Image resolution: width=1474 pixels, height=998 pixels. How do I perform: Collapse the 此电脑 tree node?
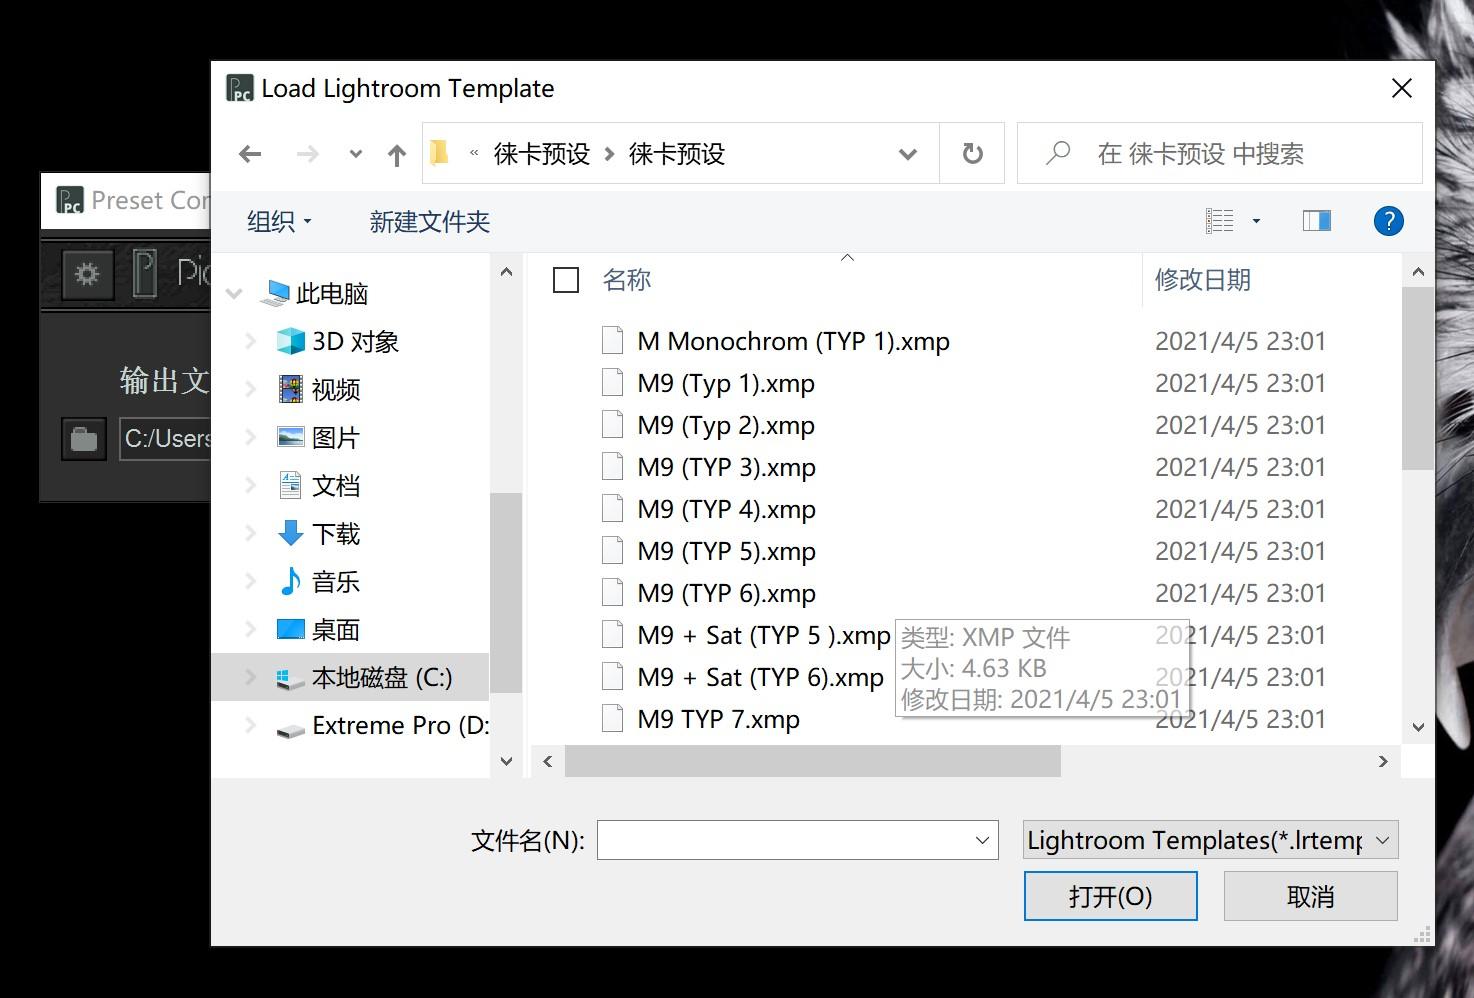pyautogui.click(x=232, y=293)
